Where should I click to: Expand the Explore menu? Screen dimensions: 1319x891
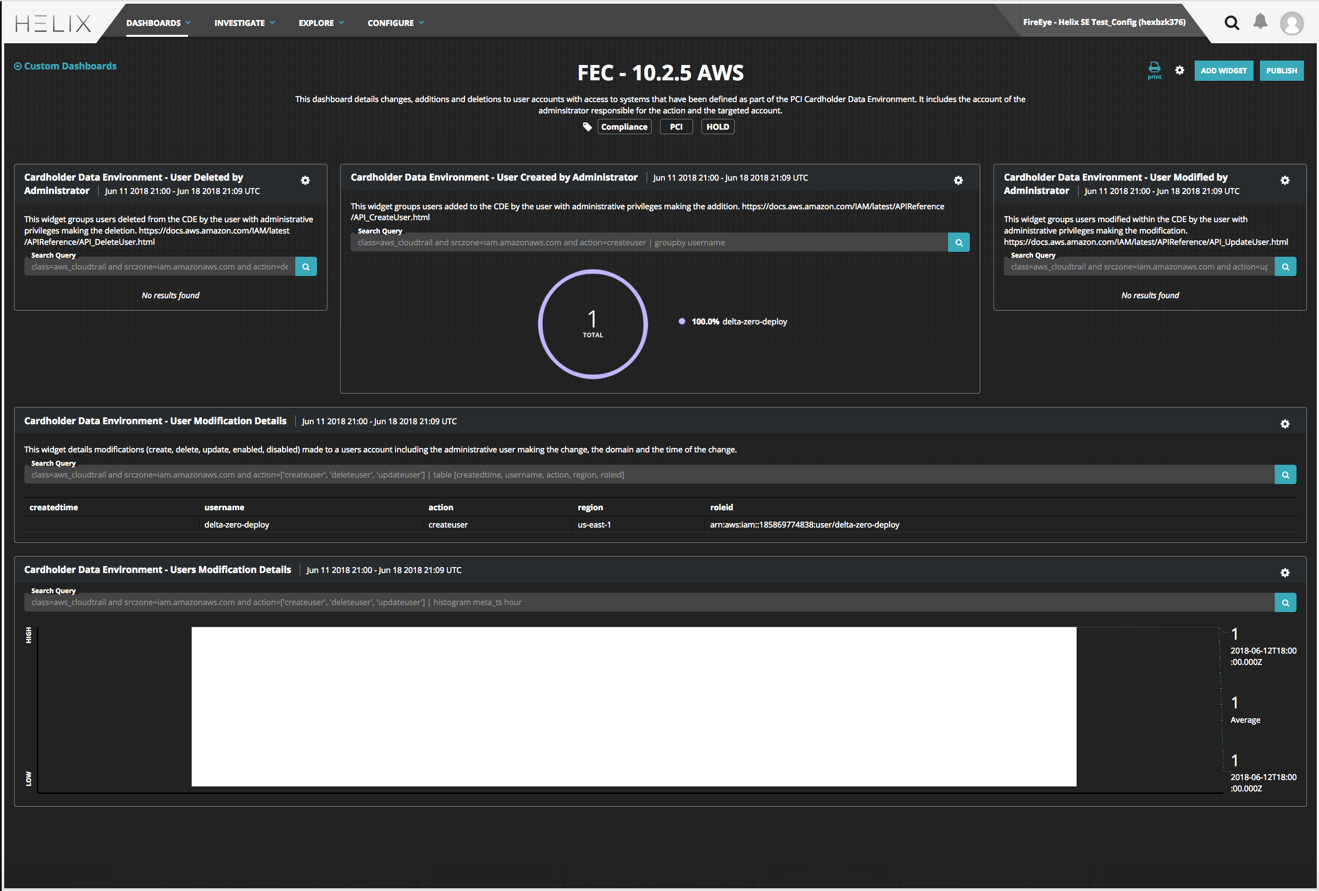coord(321,23)
